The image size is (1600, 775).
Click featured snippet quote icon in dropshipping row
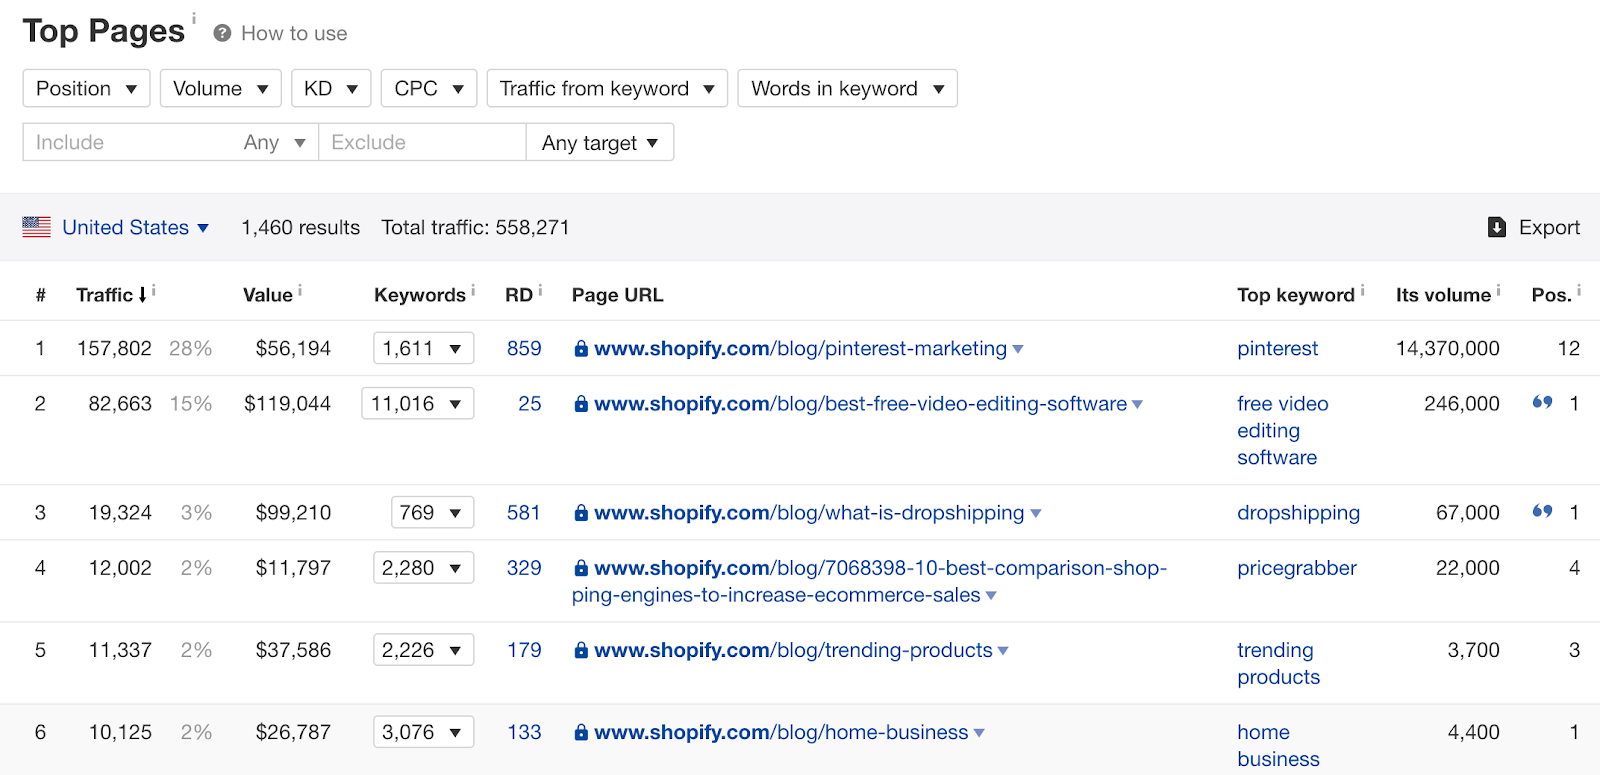[x=1543, y=511]
